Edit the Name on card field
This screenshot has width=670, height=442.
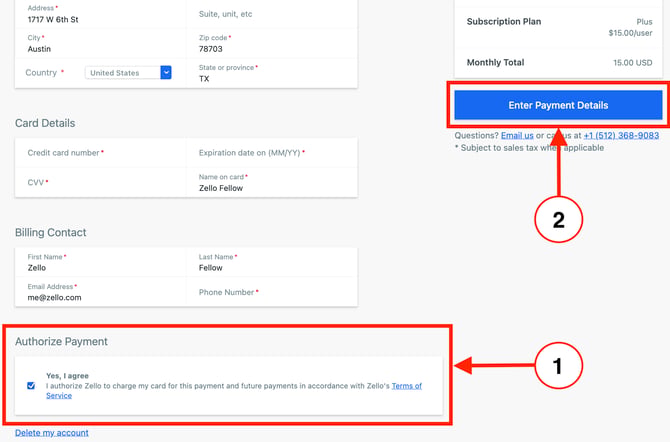click(272, 183)
